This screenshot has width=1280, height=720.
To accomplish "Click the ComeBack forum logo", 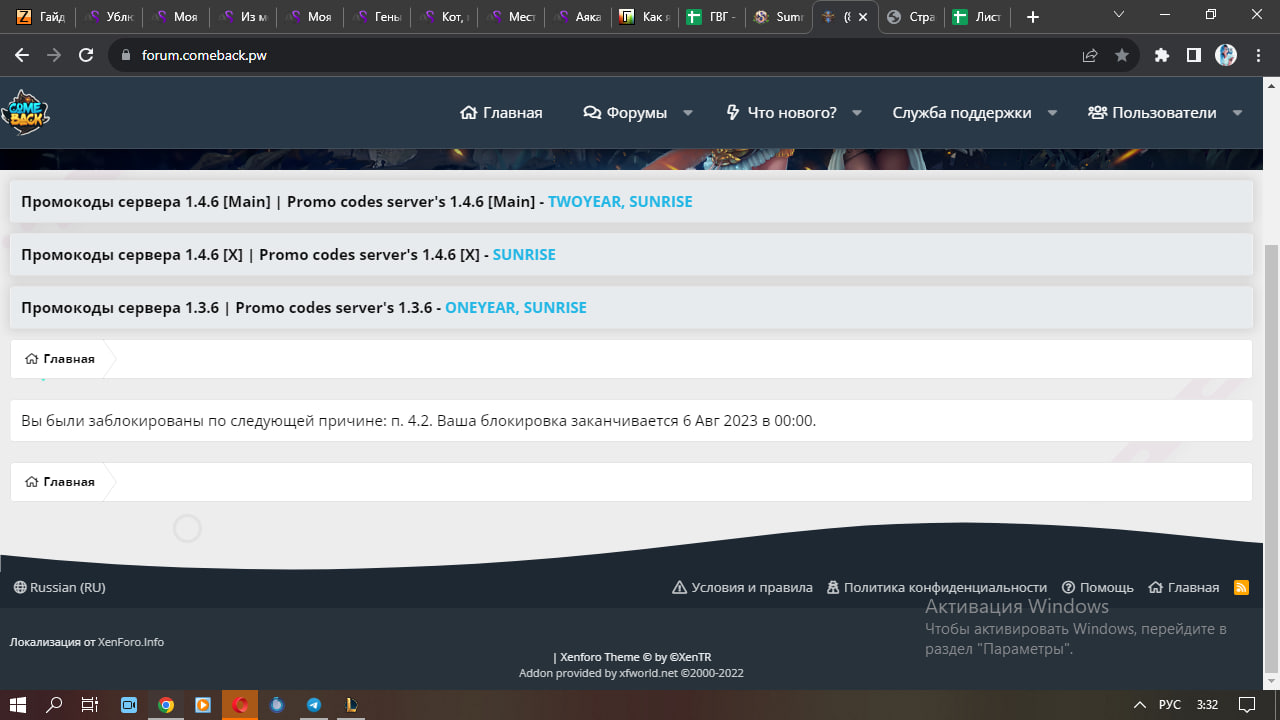I will (x=25, y=112).
